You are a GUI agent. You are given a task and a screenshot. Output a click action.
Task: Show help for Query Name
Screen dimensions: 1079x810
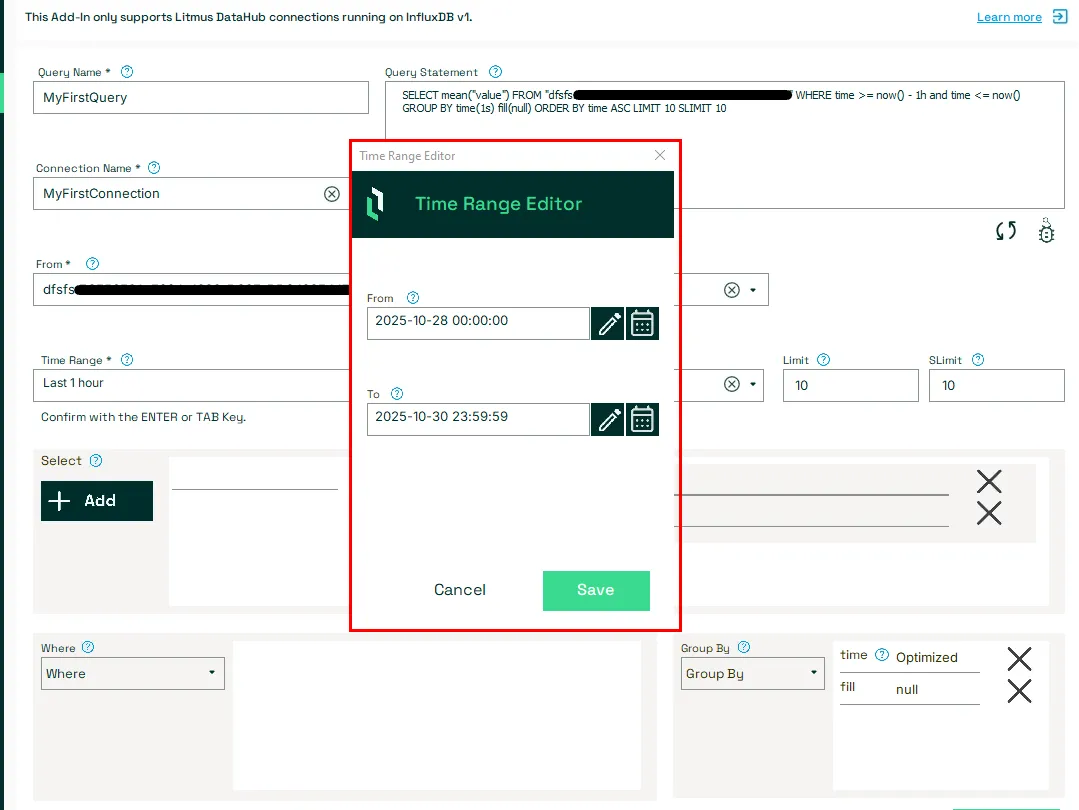click(x=127, y=72)
